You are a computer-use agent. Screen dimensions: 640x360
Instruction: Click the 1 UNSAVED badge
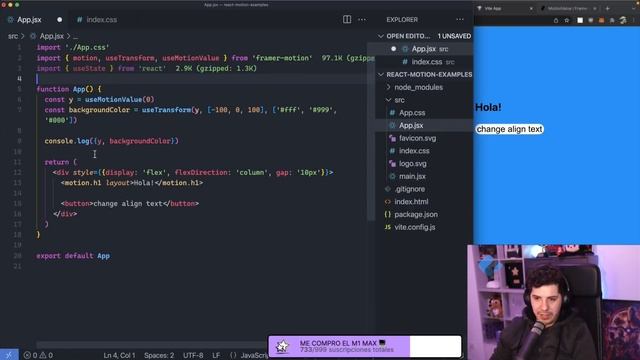pyautogui.click(x=454, y=36)
